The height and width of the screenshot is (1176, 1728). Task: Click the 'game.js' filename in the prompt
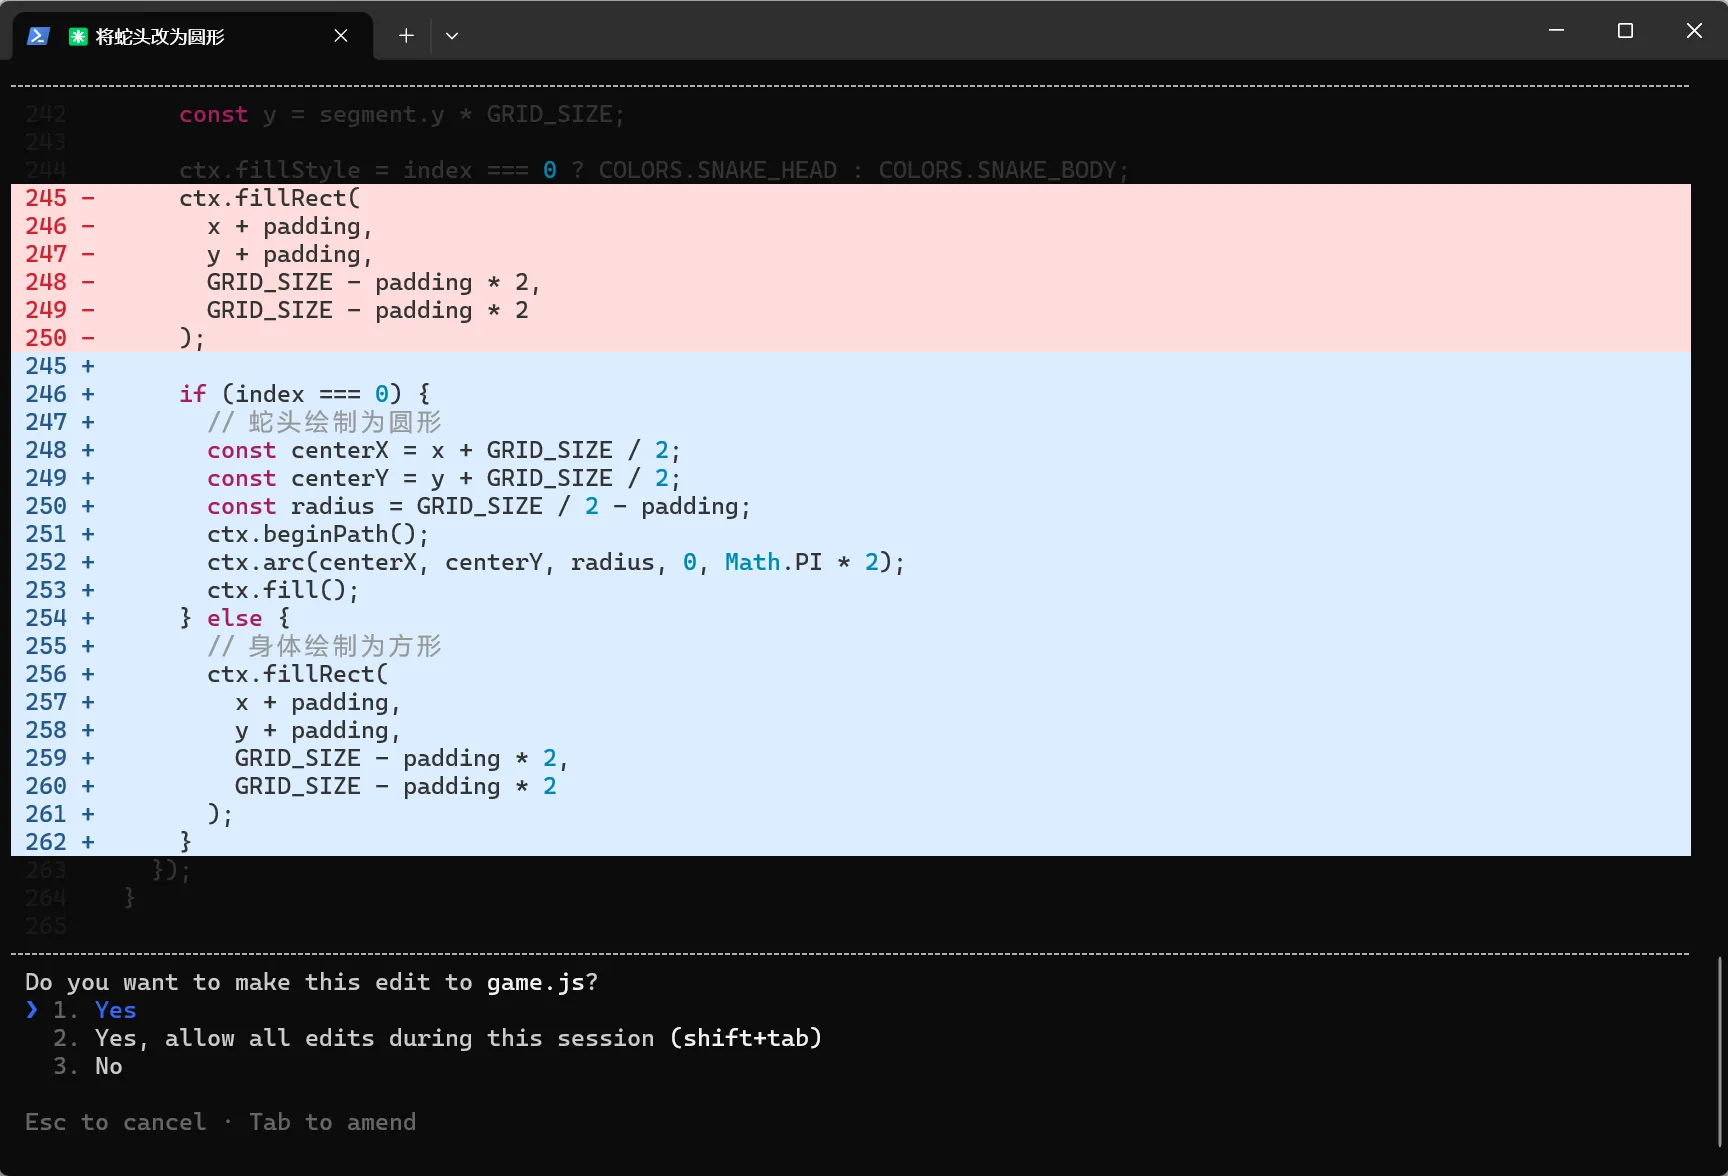pyautogui.click(x=535, y=982)
